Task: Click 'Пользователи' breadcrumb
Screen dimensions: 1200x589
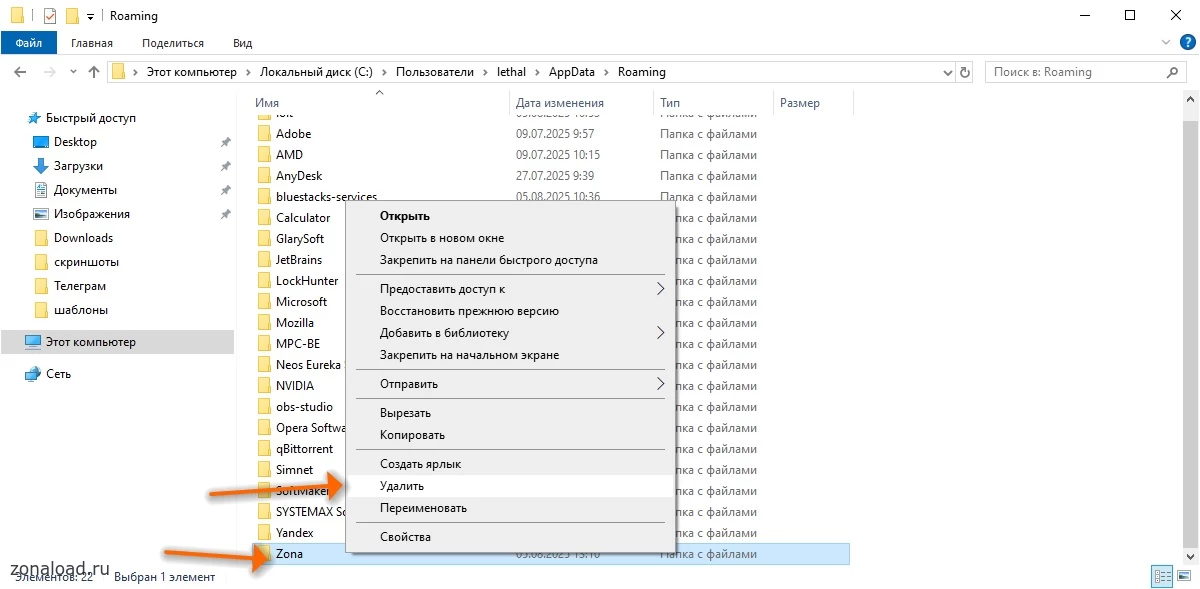Action: (x=435, y=72)
